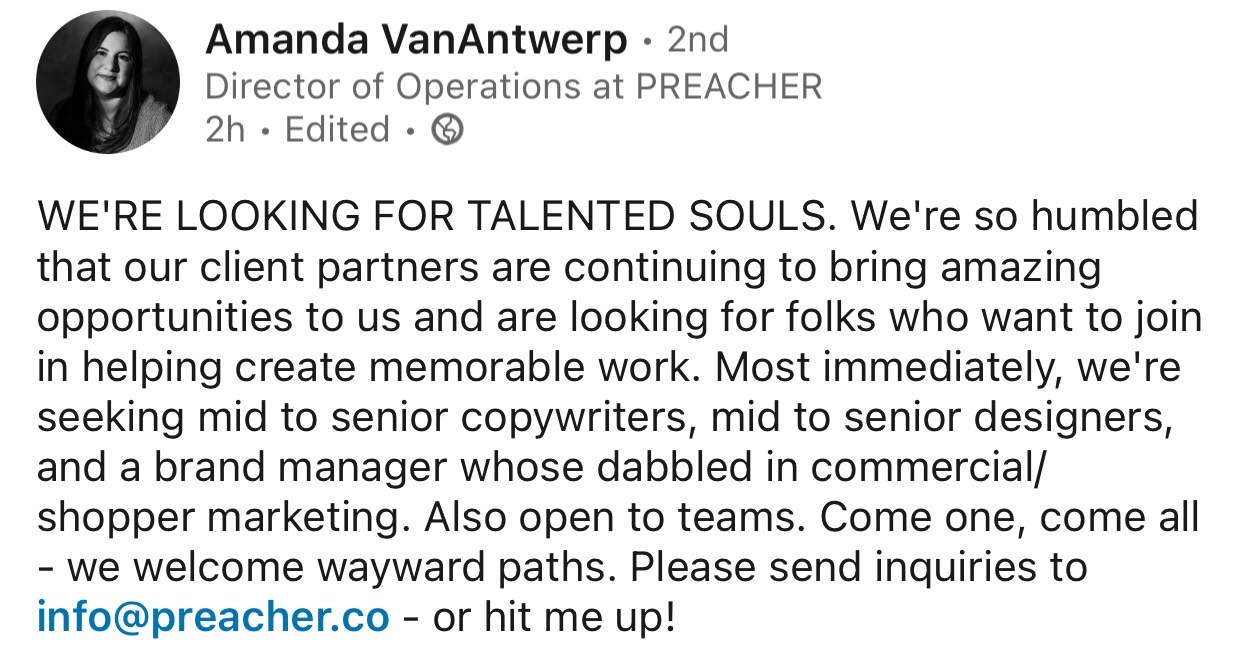Click the 2nd degree connection badge
Viewport: 1242px width, 652px height.
click(x=698, y=40)
